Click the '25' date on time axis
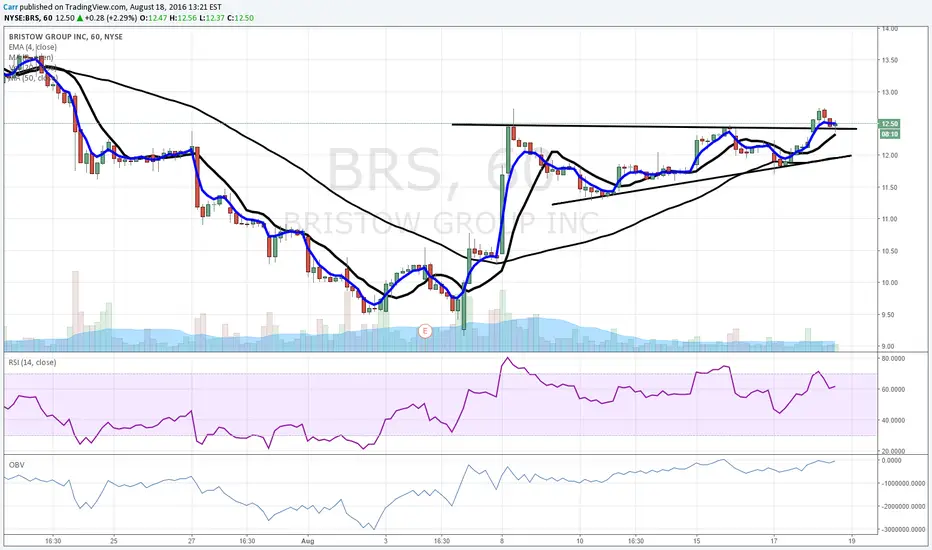This screenshot has width=932, height=550. (x=114, y=541)
